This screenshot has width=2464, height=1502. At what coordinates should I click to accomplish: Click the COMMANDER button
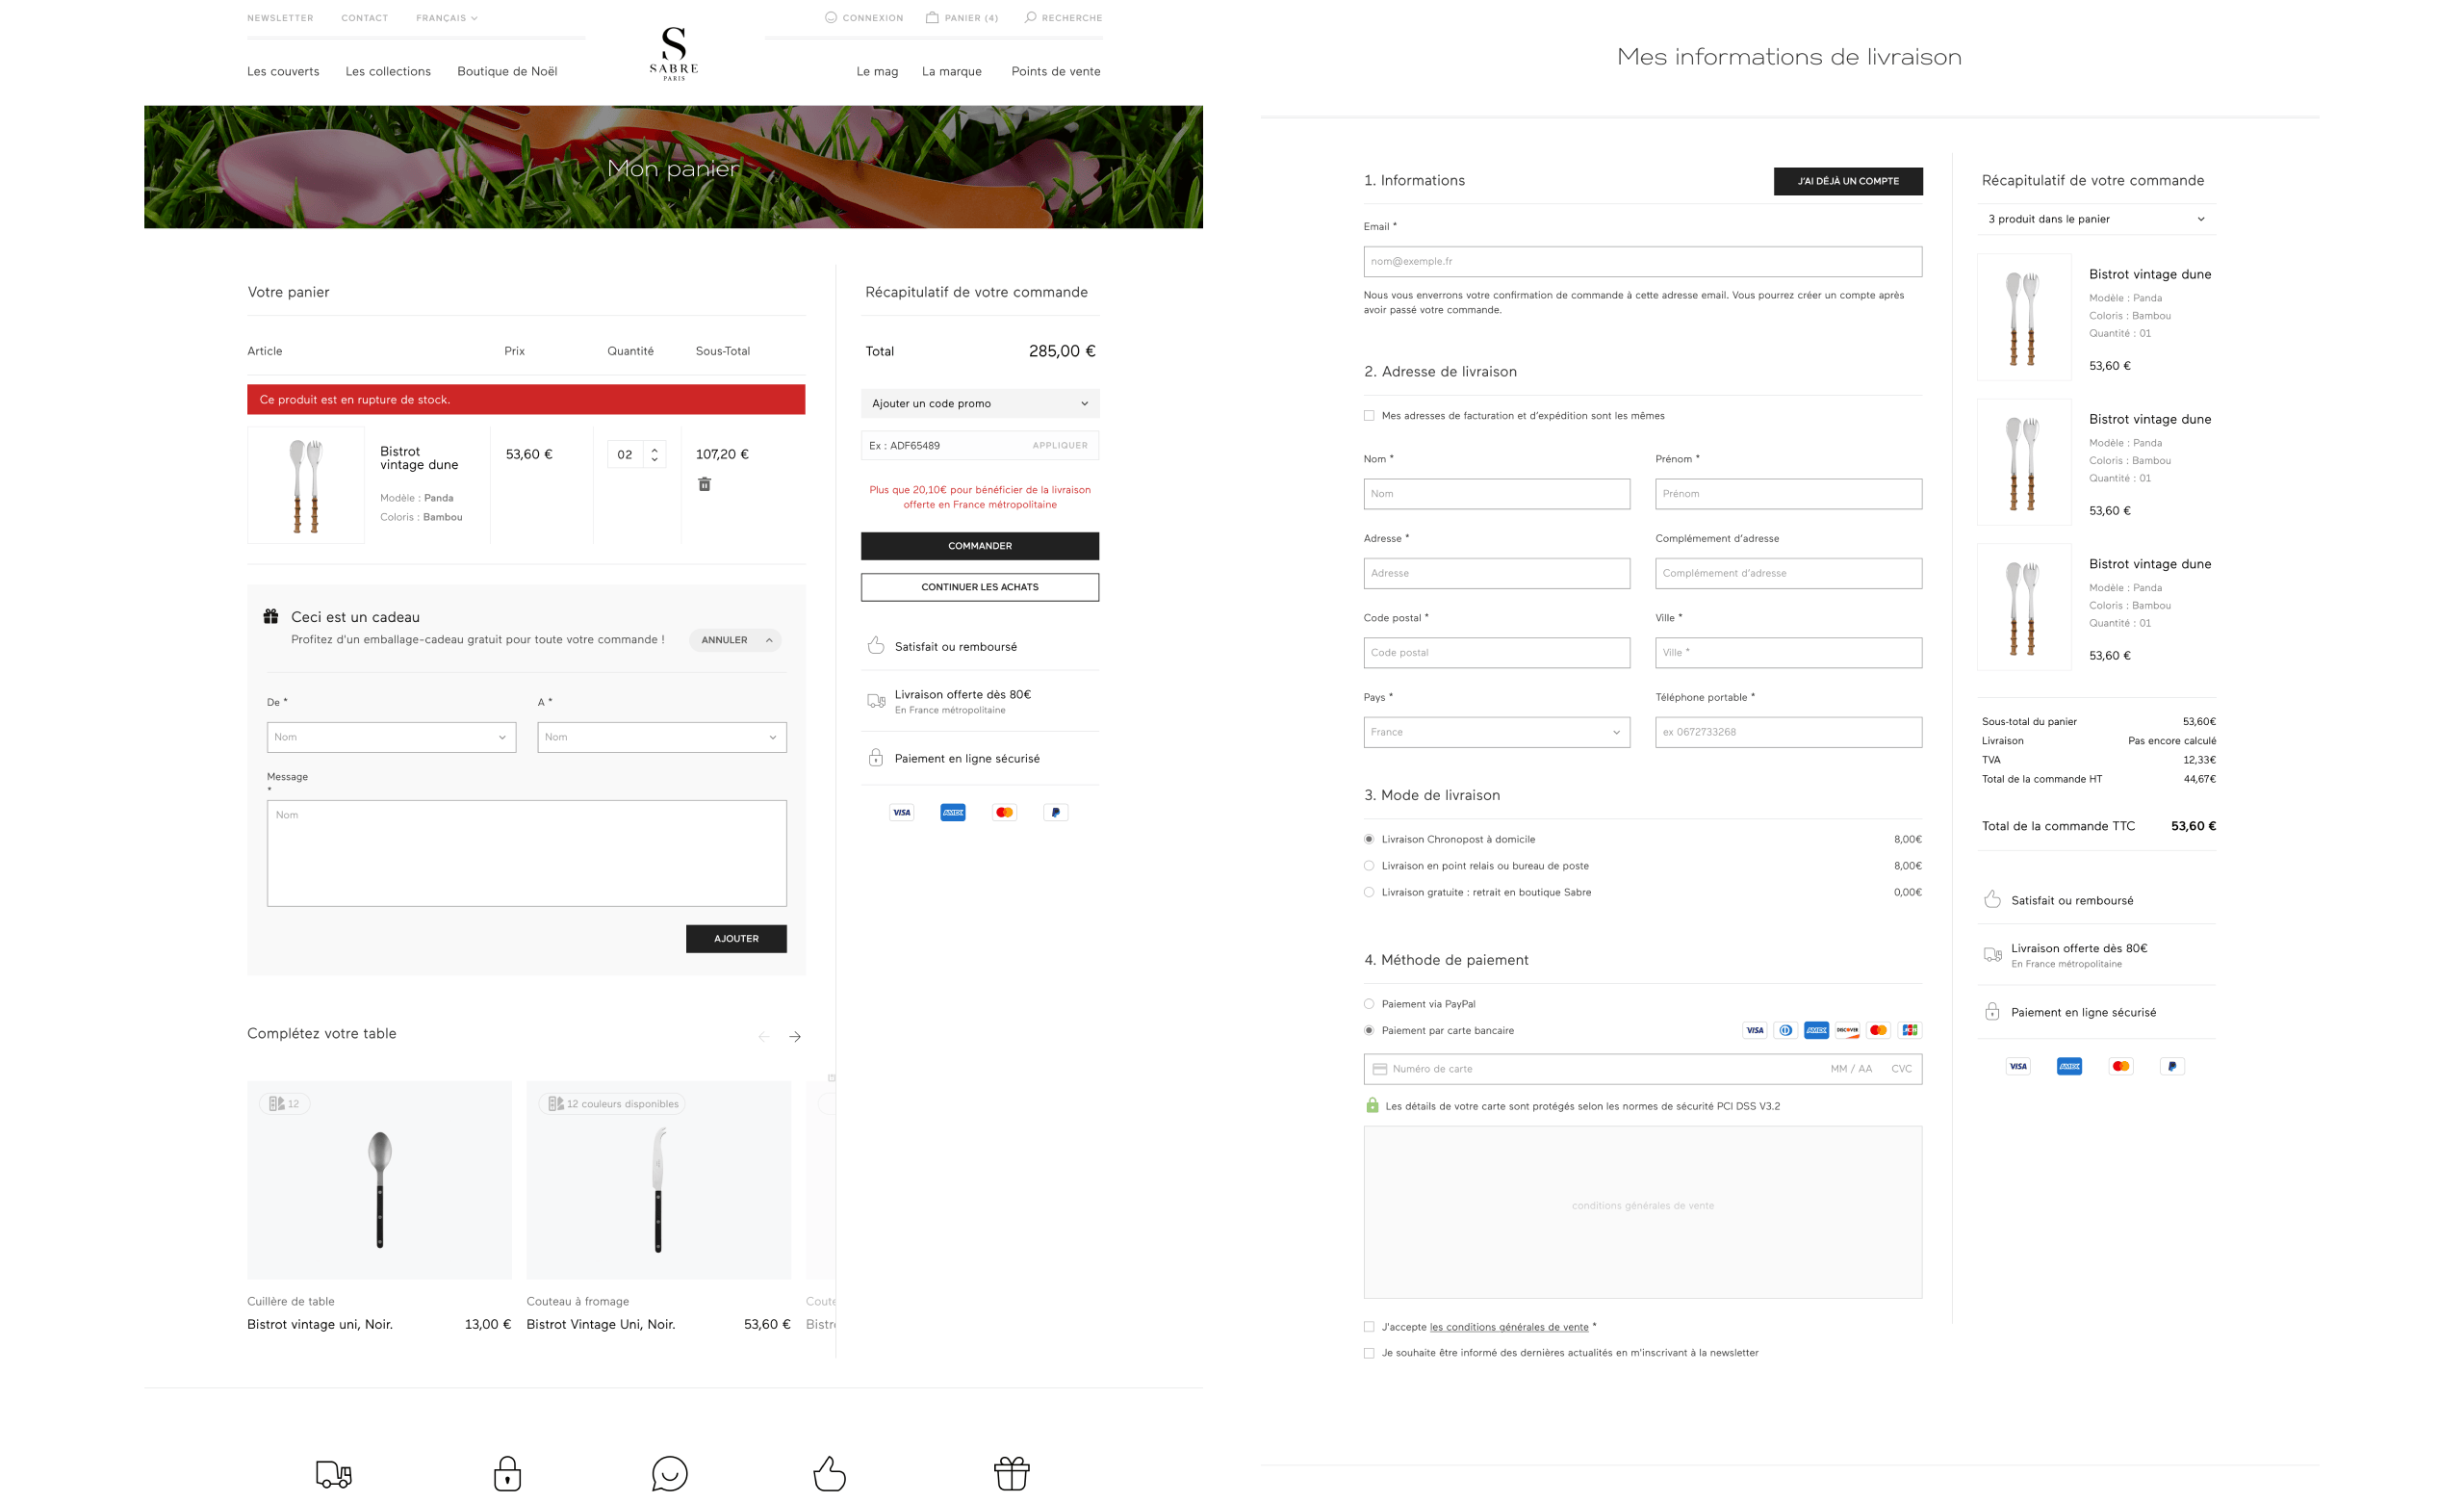(980, 546)
